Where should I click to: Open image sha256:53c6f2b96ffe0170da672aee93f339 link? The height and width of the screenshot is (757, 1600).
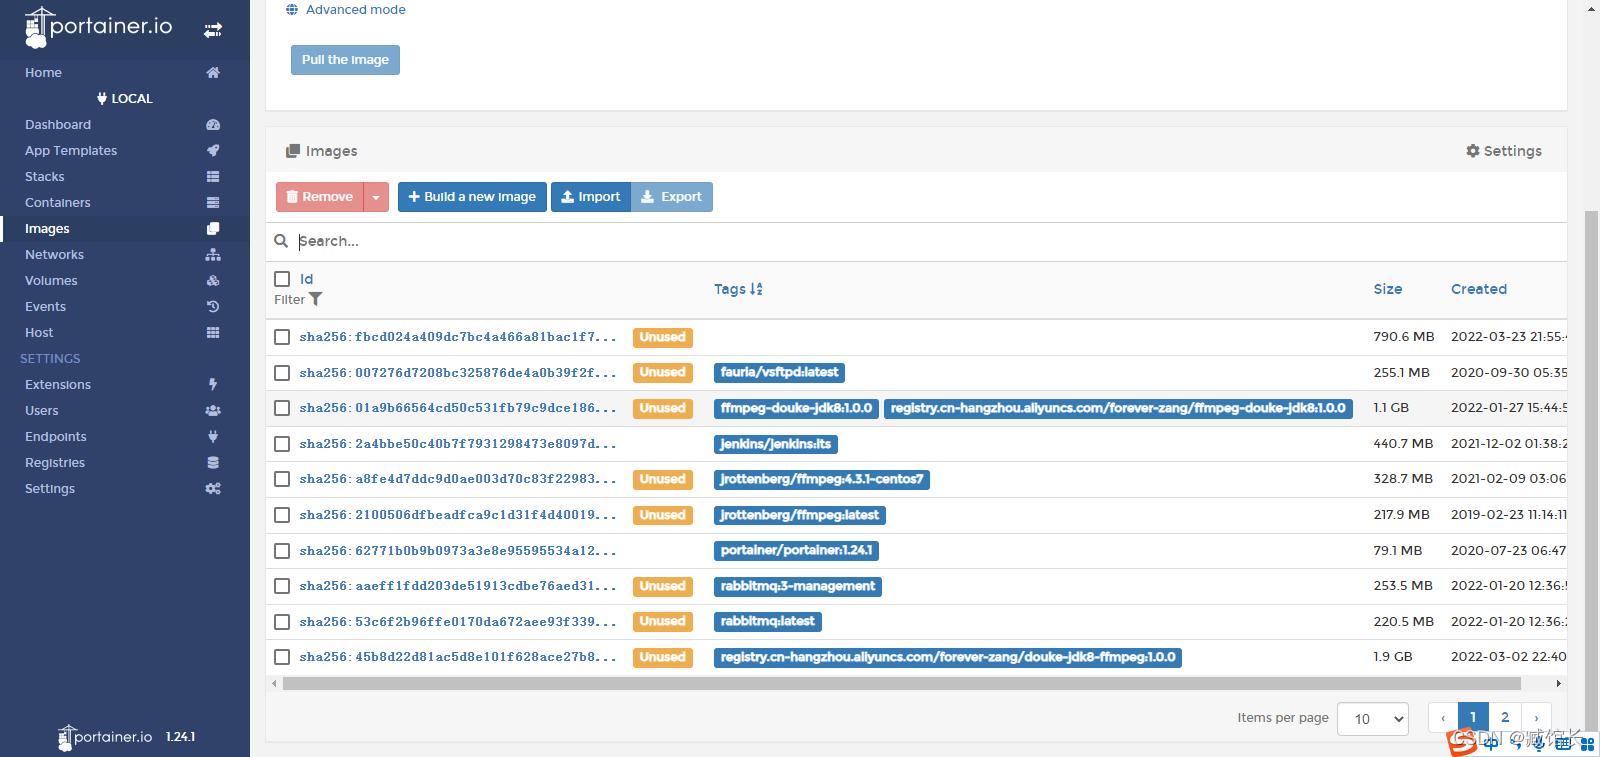pos(458,622)
